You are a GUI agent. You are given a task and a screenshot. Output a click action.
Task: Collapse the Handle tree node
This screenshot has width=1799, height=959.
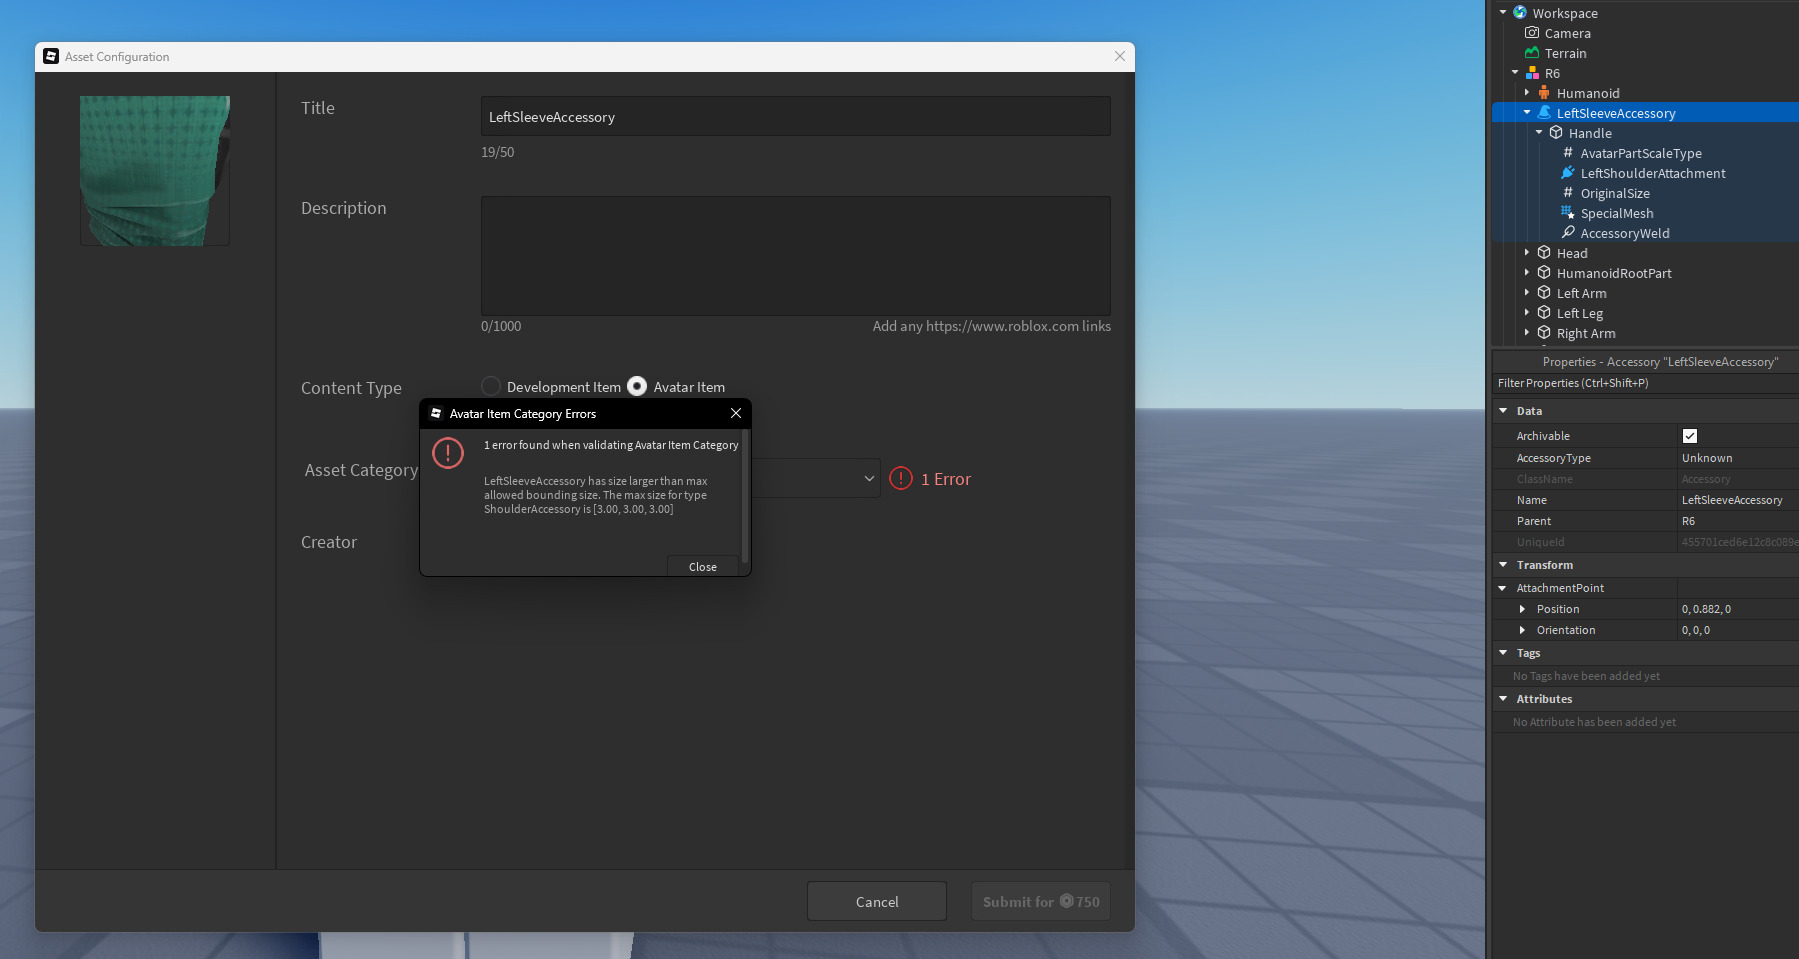tap(1539, 133)
